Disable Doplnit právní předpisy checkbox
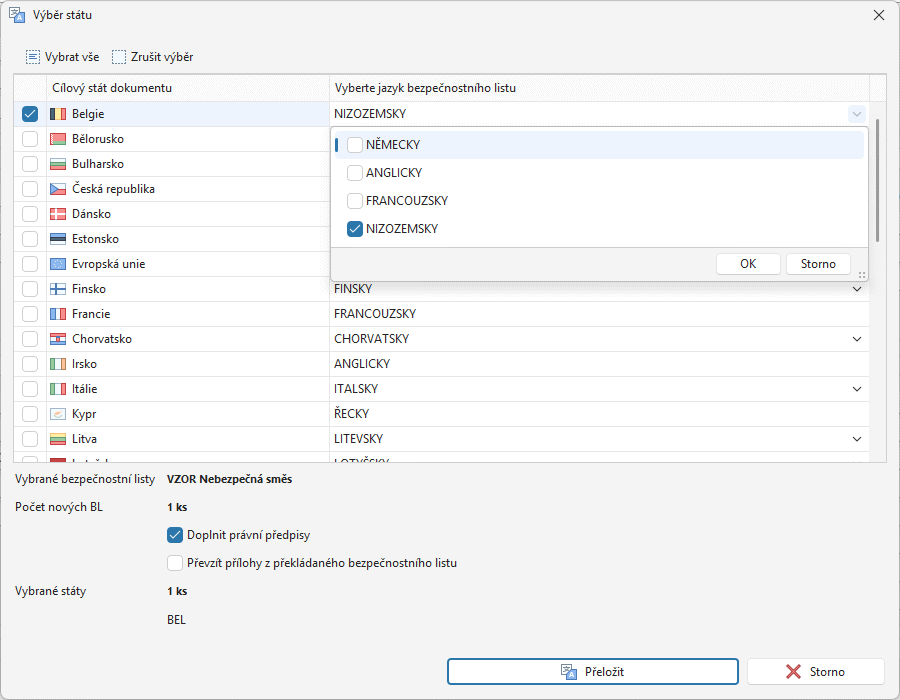 coord(175,535)
